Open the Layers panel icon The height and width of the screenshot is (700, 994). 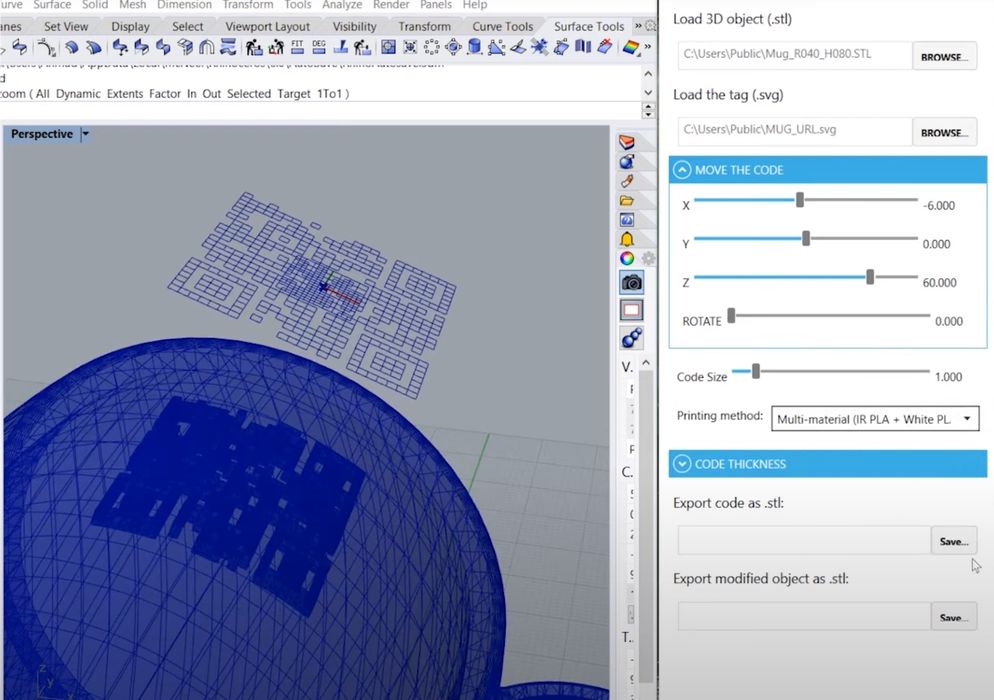(x=627, y=143)
